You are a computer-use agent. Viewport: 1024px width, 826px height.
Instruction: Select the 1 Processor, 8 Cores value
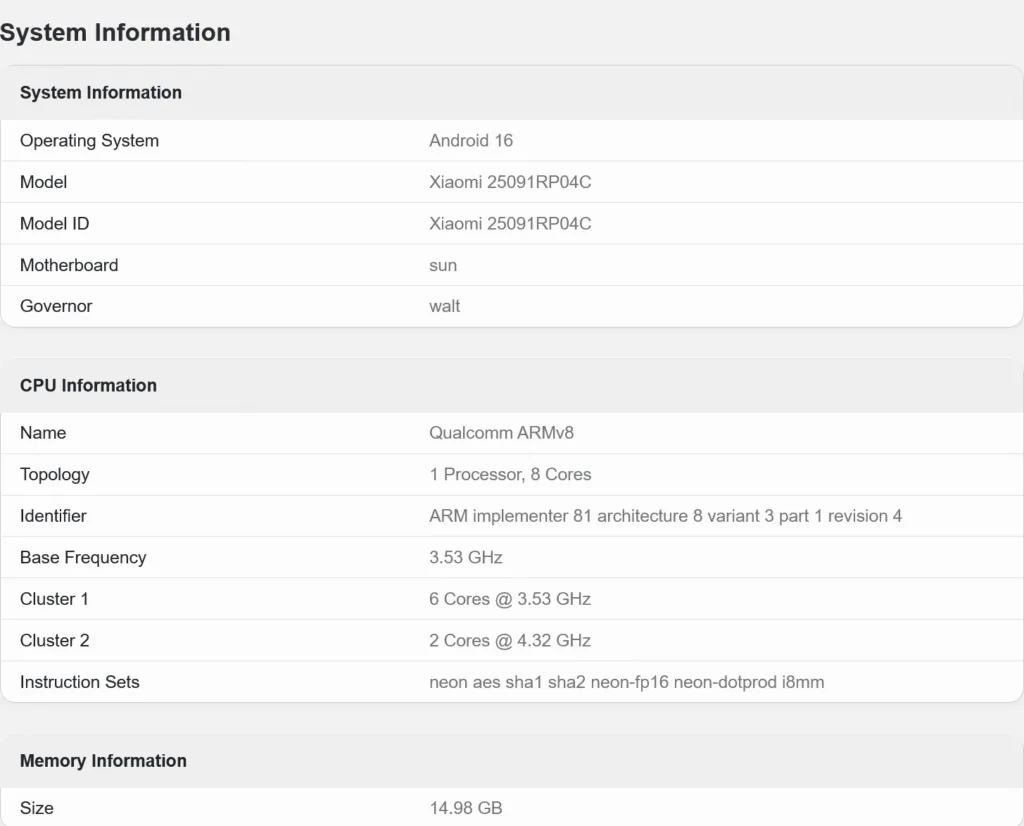click(510, 475)
